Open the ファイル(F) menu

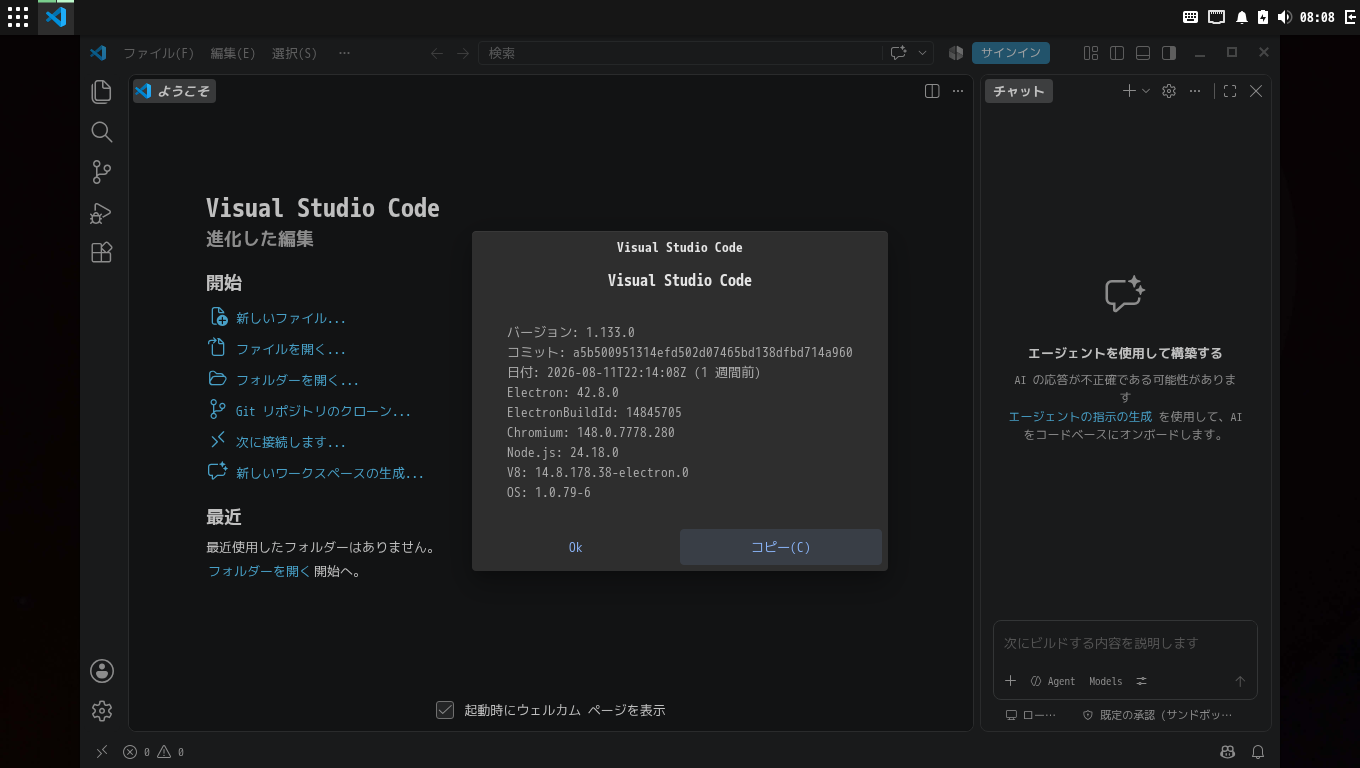158,53
